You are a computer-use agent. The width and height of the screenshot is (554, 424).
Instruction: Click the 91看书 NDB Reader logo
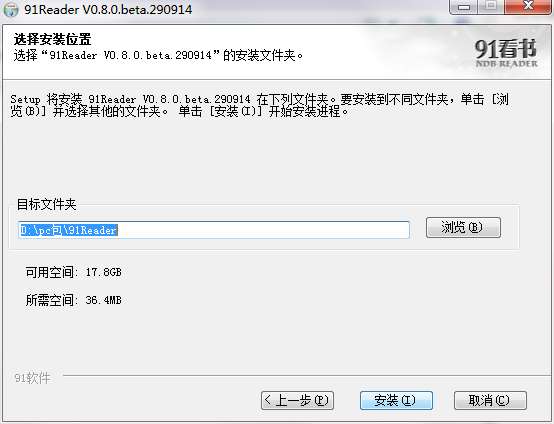click(x=506, y=53)
